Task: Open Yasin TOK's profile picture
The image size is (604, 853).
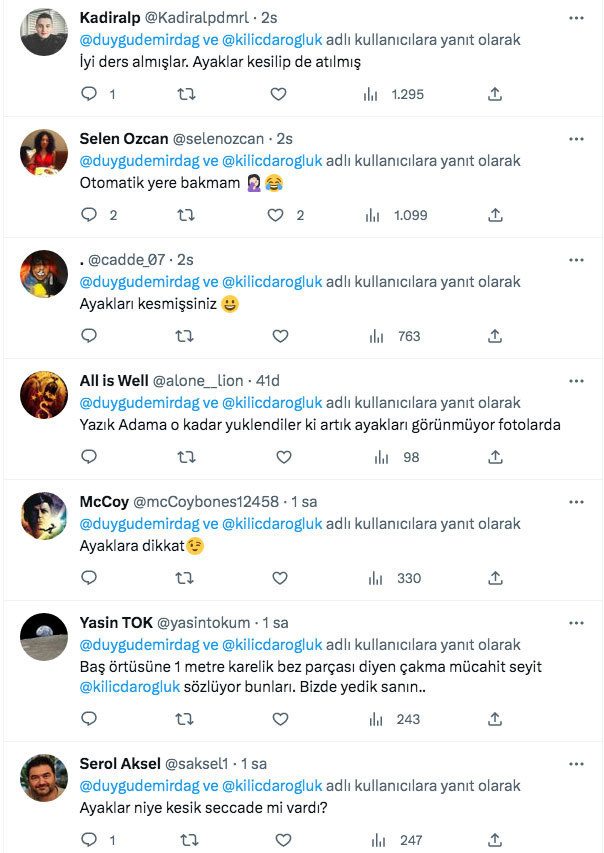Action: pos(43,638)
